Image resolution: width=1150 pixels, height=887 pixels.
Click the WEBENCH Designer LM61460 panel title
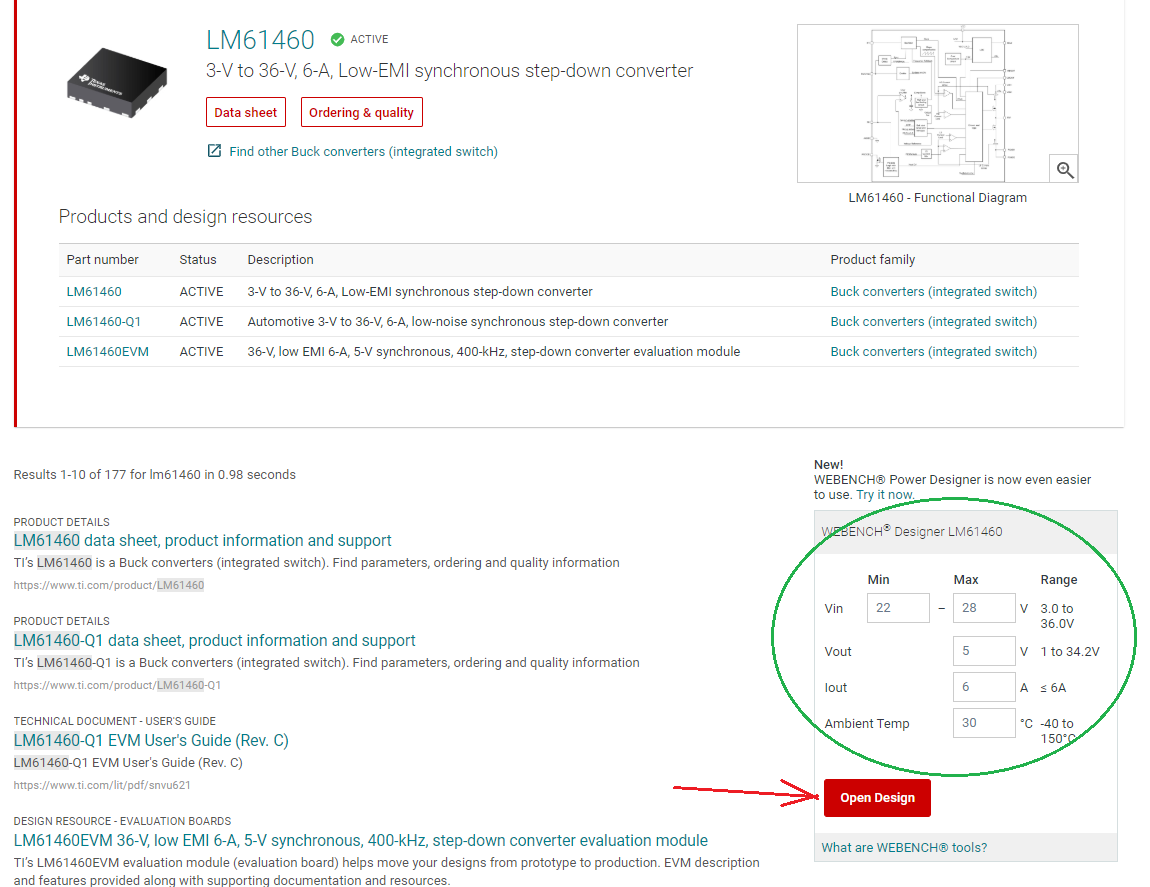(912, 531)
